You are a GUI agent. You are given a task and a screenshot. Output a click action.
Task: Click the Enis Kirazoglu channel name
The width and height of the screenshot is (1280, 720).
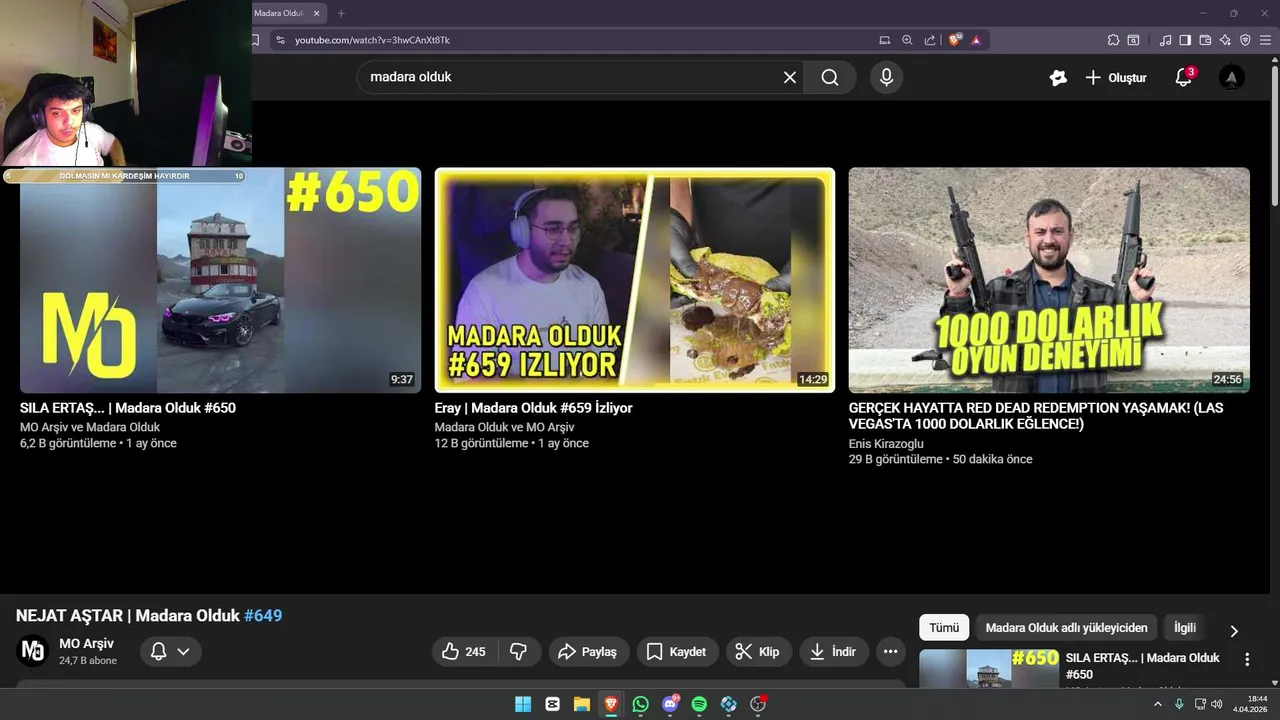click(x=886, y=444)
